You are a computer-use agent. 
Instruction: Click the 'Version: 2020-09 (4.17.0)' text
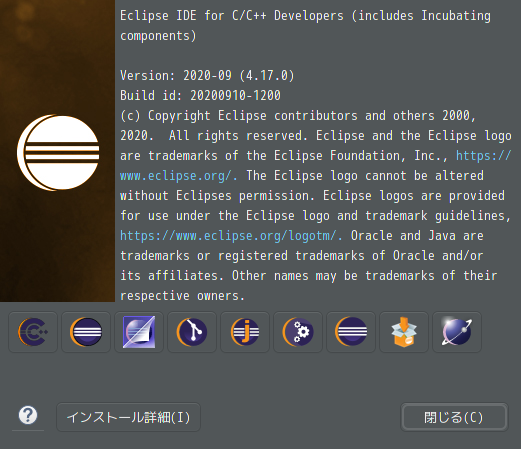click(x=207, y=76)
